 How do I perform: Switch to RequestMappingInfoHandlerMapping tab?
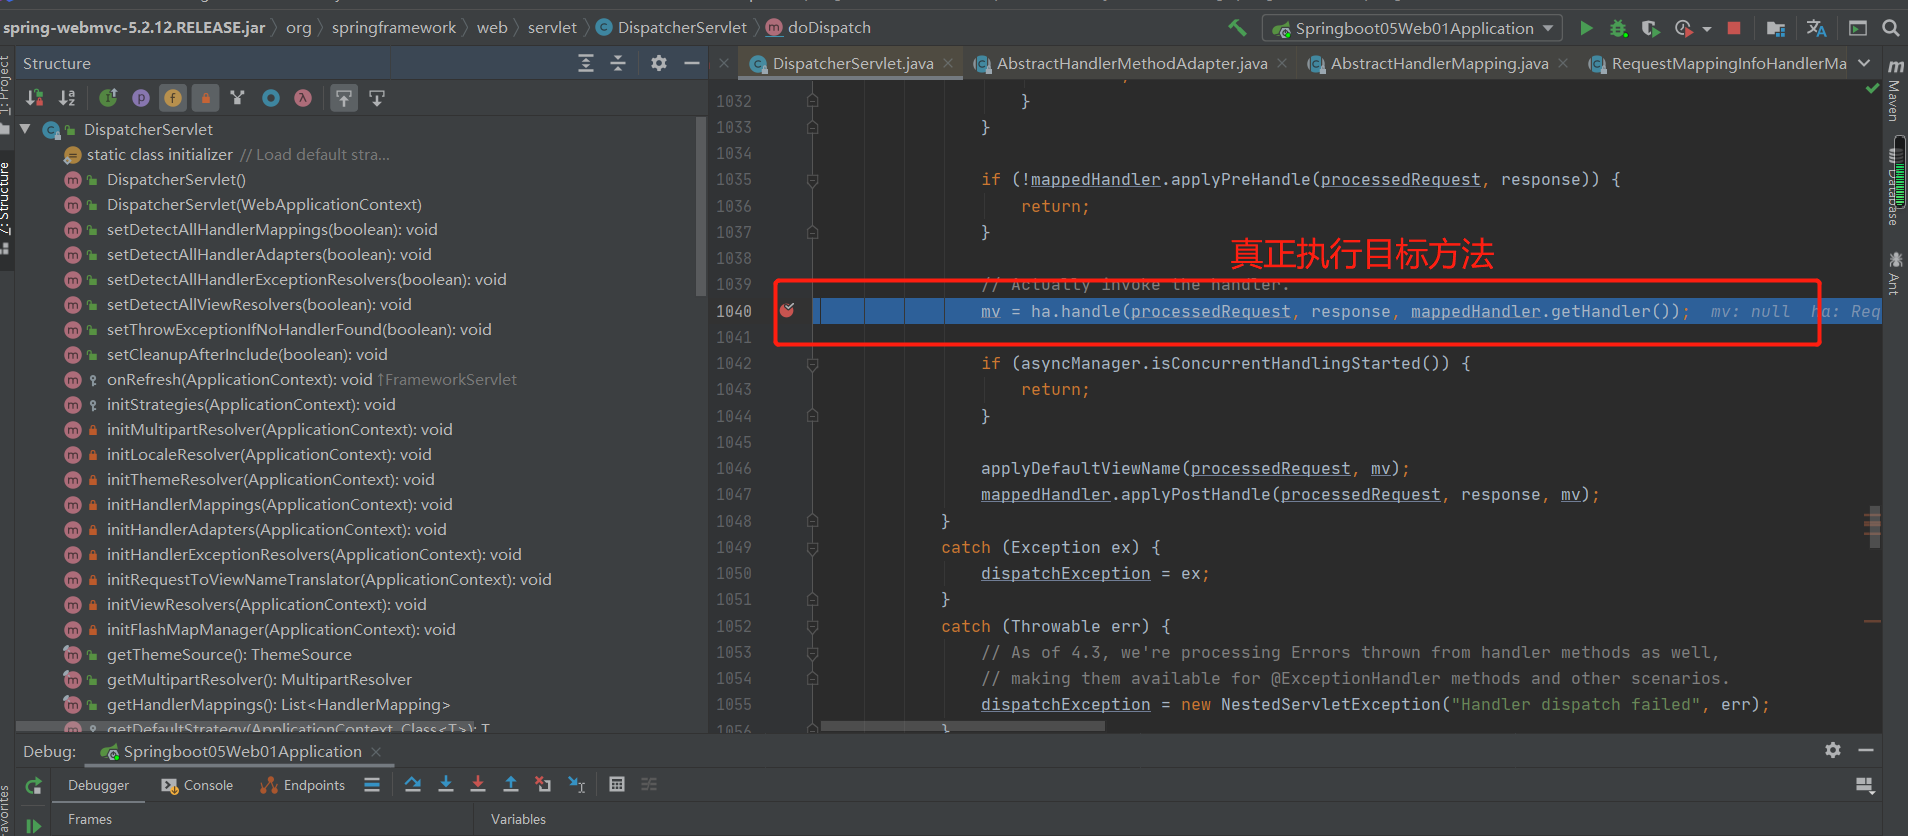pyautogui.click(x=1728, y=63)
